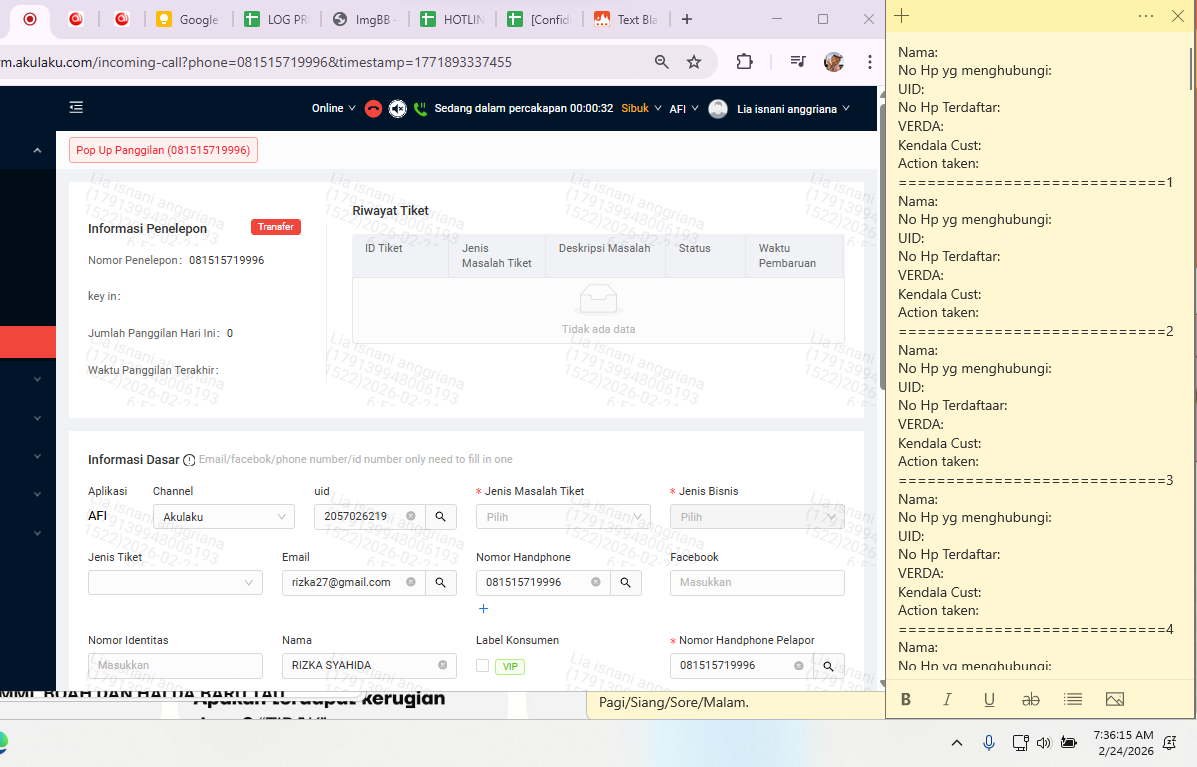The image size is (1197, 767).
Task: Click the Nomor Identitas input field
Action: pos(175,665)
